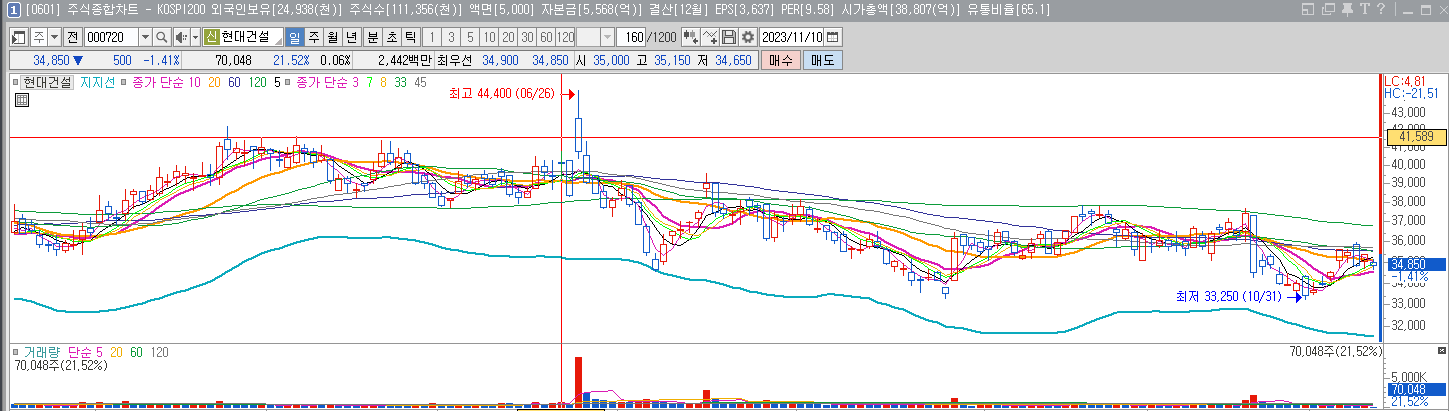Click the blue 60 moving average legend
This screenshot has width=1449, height=411.
click(x=234, y=83)
